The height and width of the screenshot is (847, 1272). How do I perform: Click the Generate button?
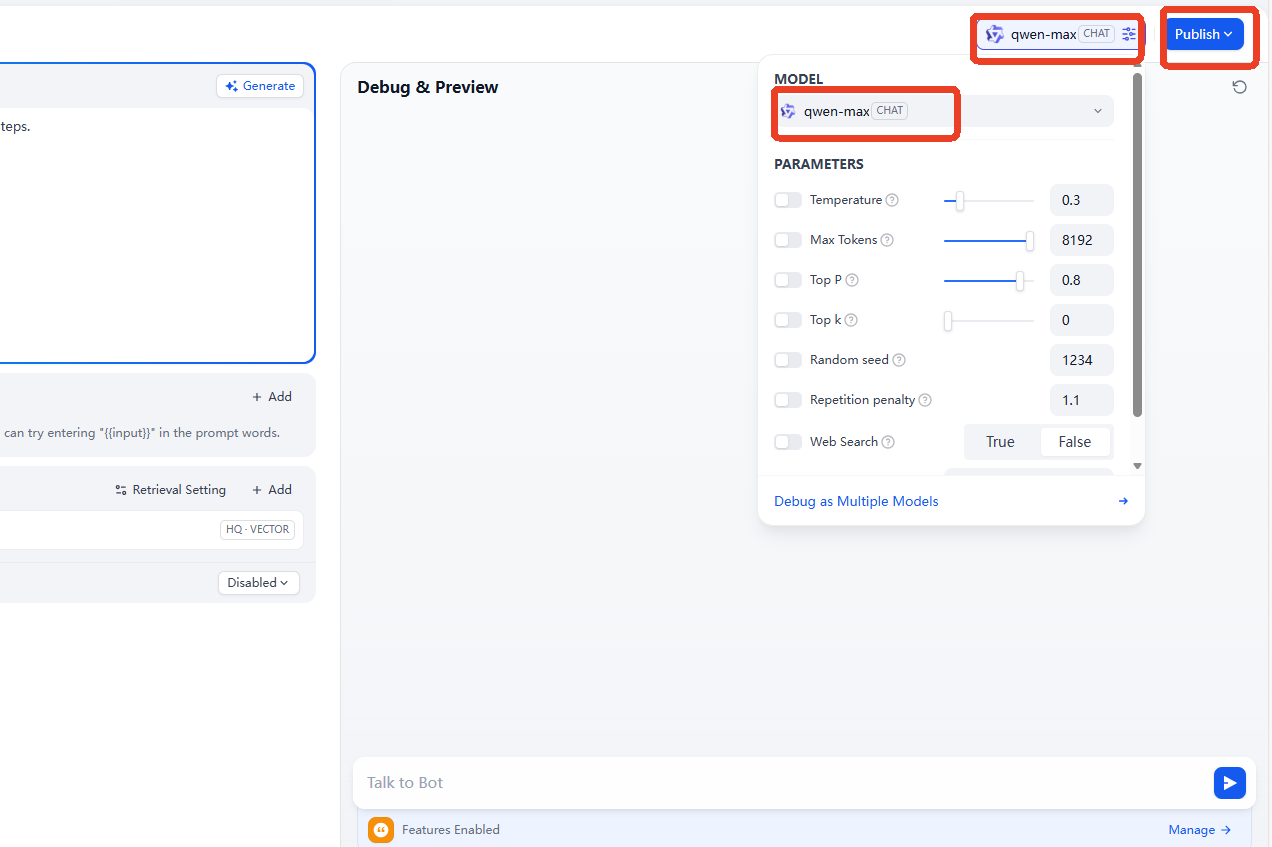click(260, 86)
